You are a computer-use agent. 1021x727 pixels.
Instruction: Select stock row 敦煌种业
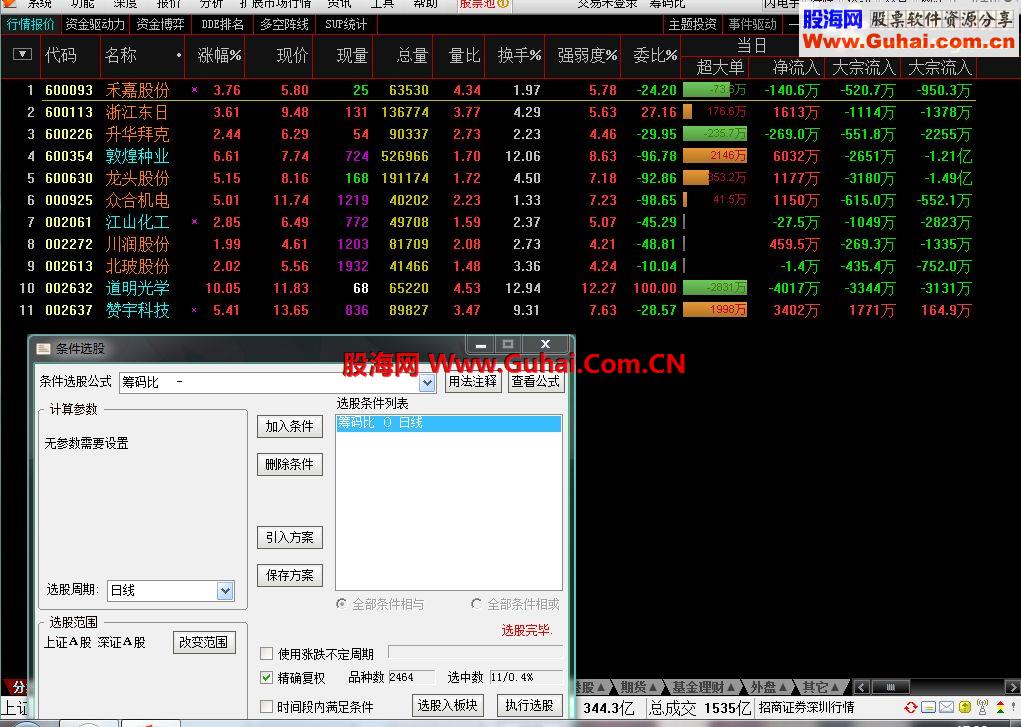488,156
